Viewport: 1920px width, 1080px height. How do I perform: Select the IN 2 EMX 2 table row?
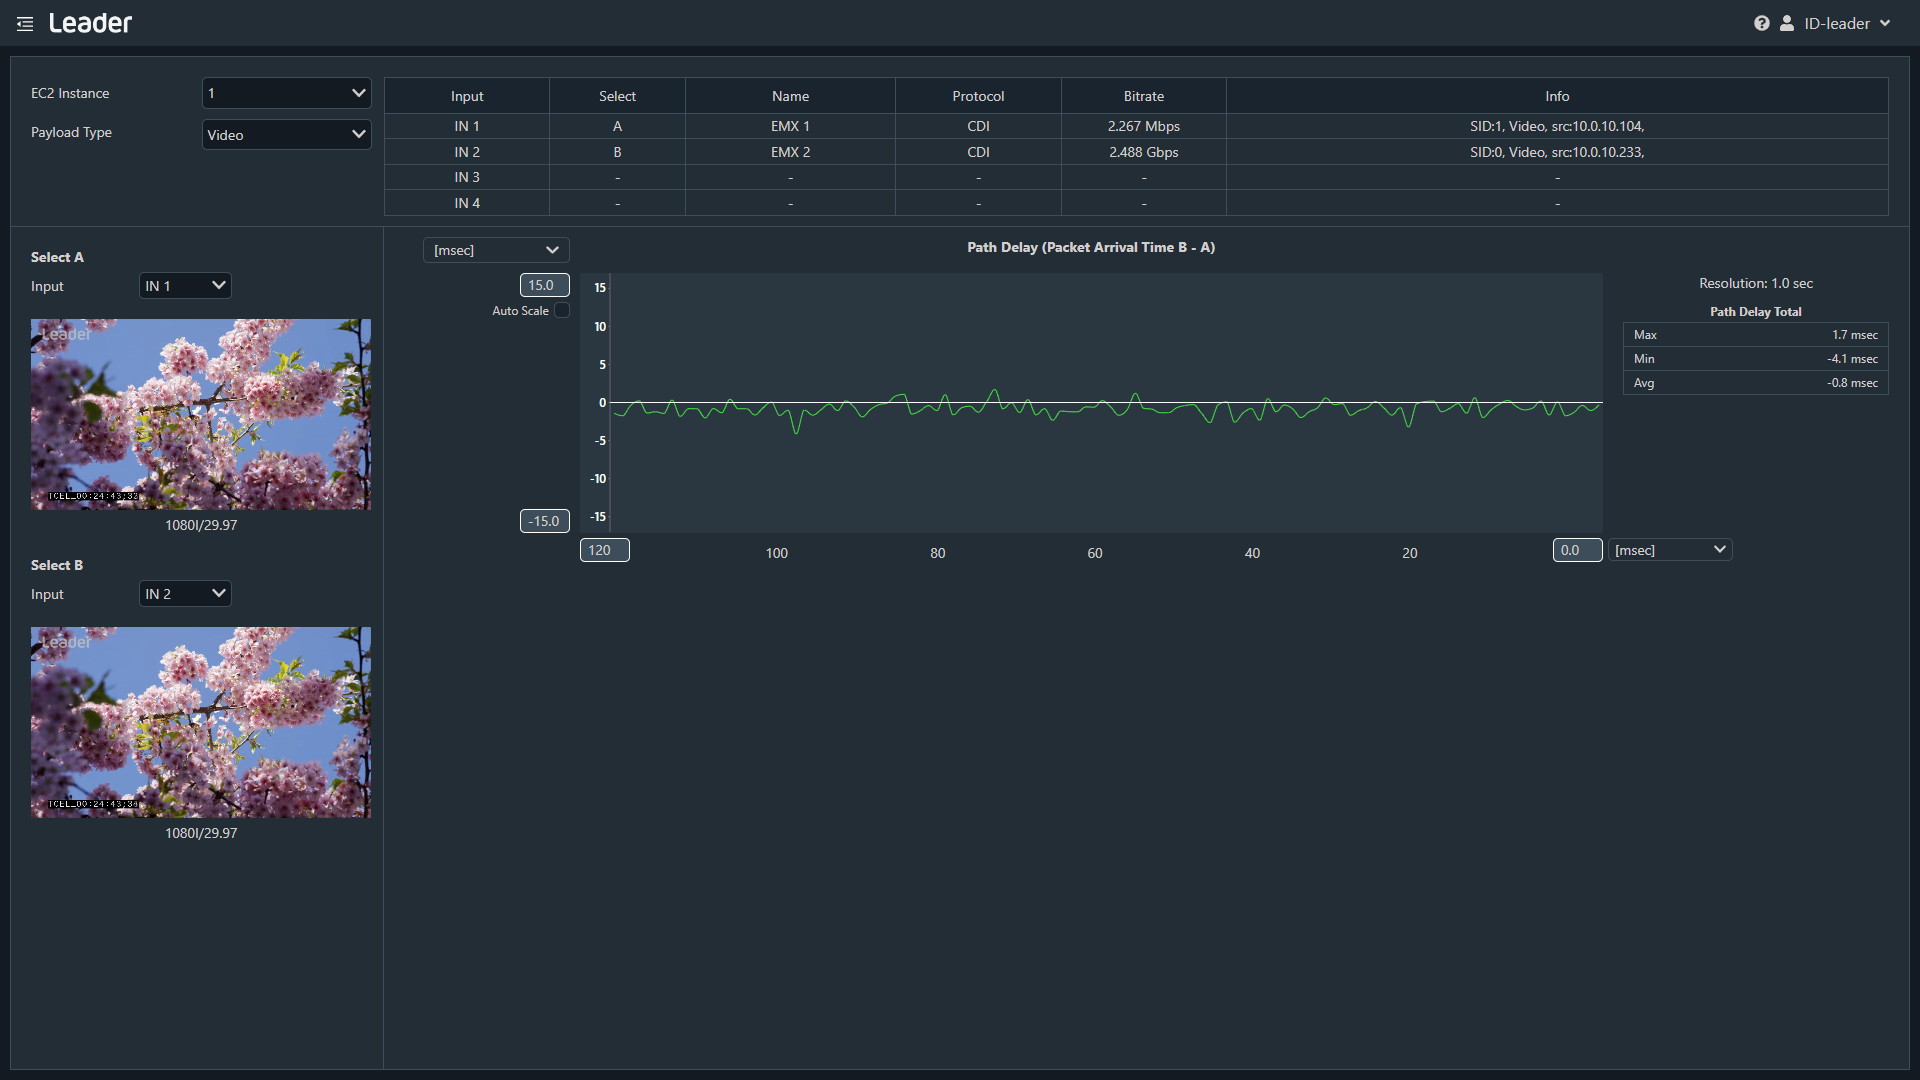point(790,152)
